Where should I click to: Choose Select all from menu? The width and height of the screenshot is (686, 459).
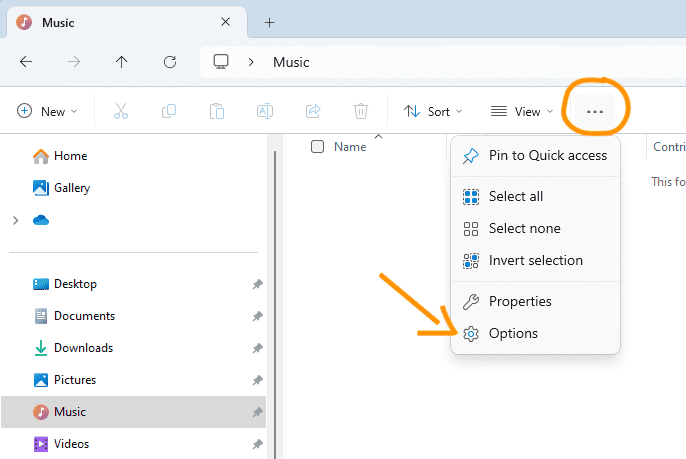[x=535, y=196]
